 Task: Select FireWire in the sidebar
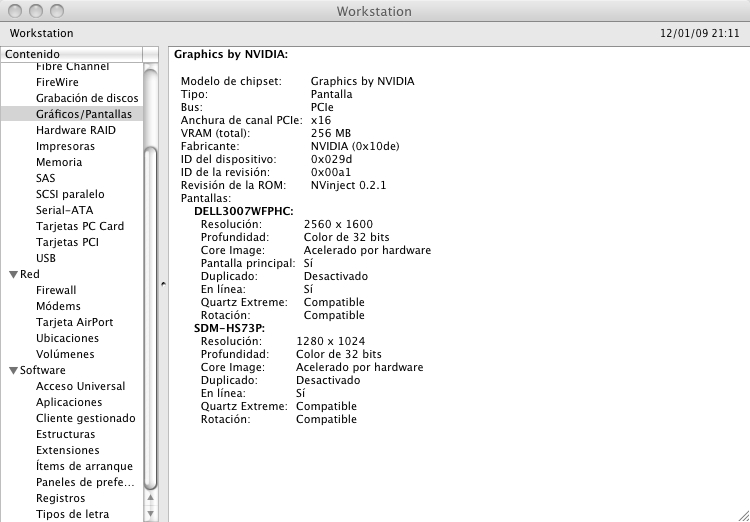tap(57, 82)
